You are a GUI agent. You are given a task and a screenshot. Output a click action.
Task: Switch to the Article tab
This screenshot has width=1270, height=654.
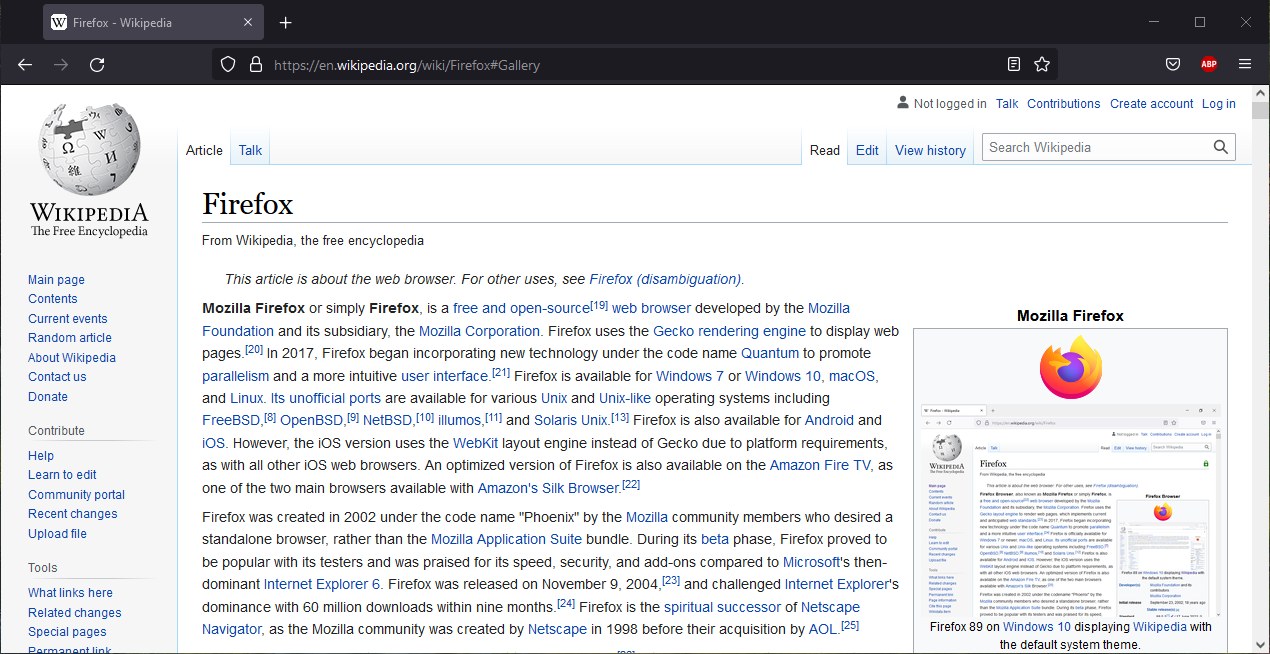(x=204, y=150)
